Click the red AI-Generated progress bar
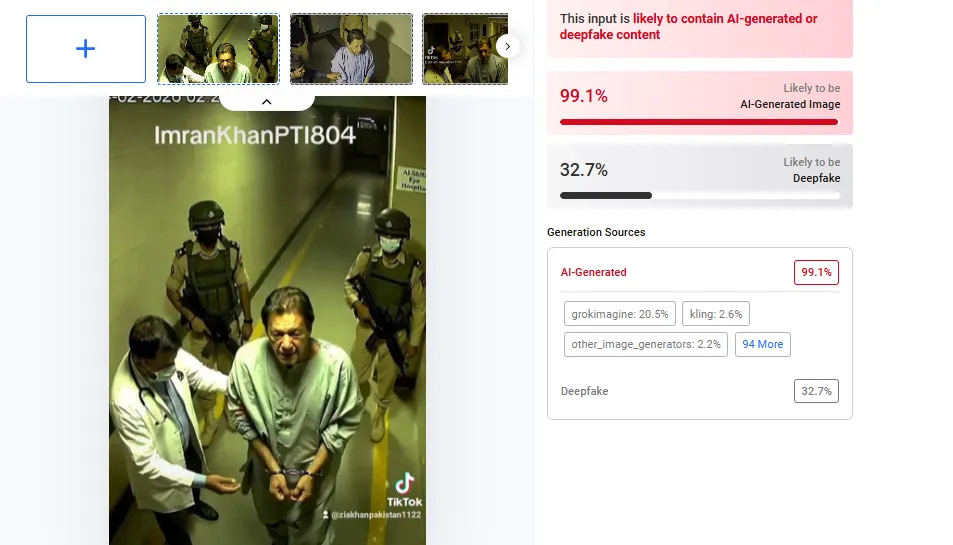 click(x=699, y=122)
